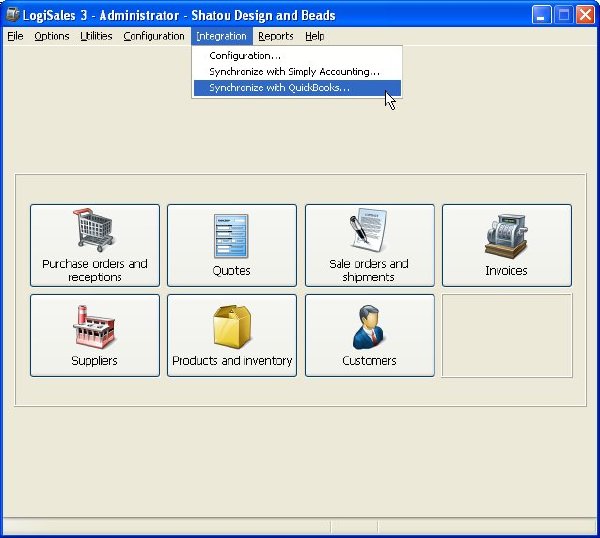
Task: Open the Help menu
Action: [x=315, y=36]
